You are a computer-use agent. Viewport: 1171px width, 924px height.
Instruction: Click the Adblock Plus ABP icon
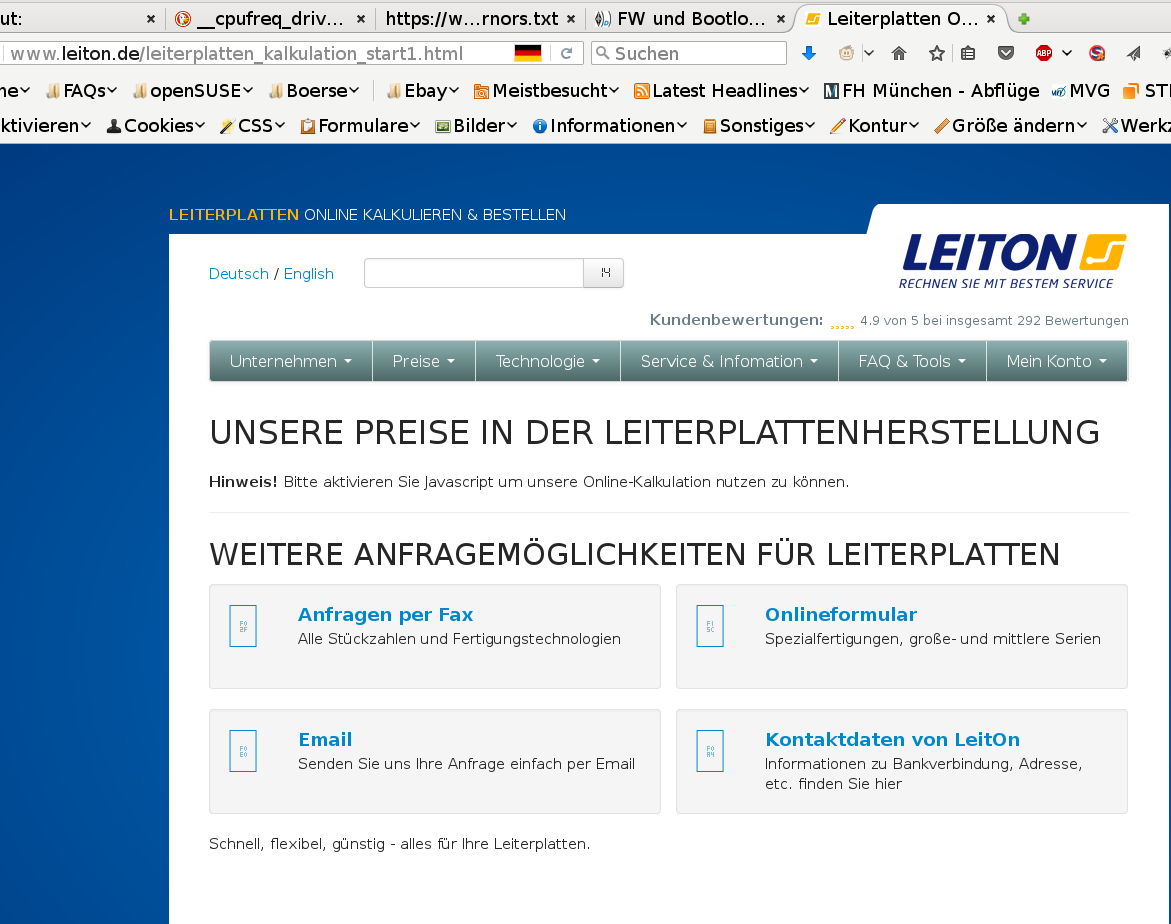point(1044,53)
